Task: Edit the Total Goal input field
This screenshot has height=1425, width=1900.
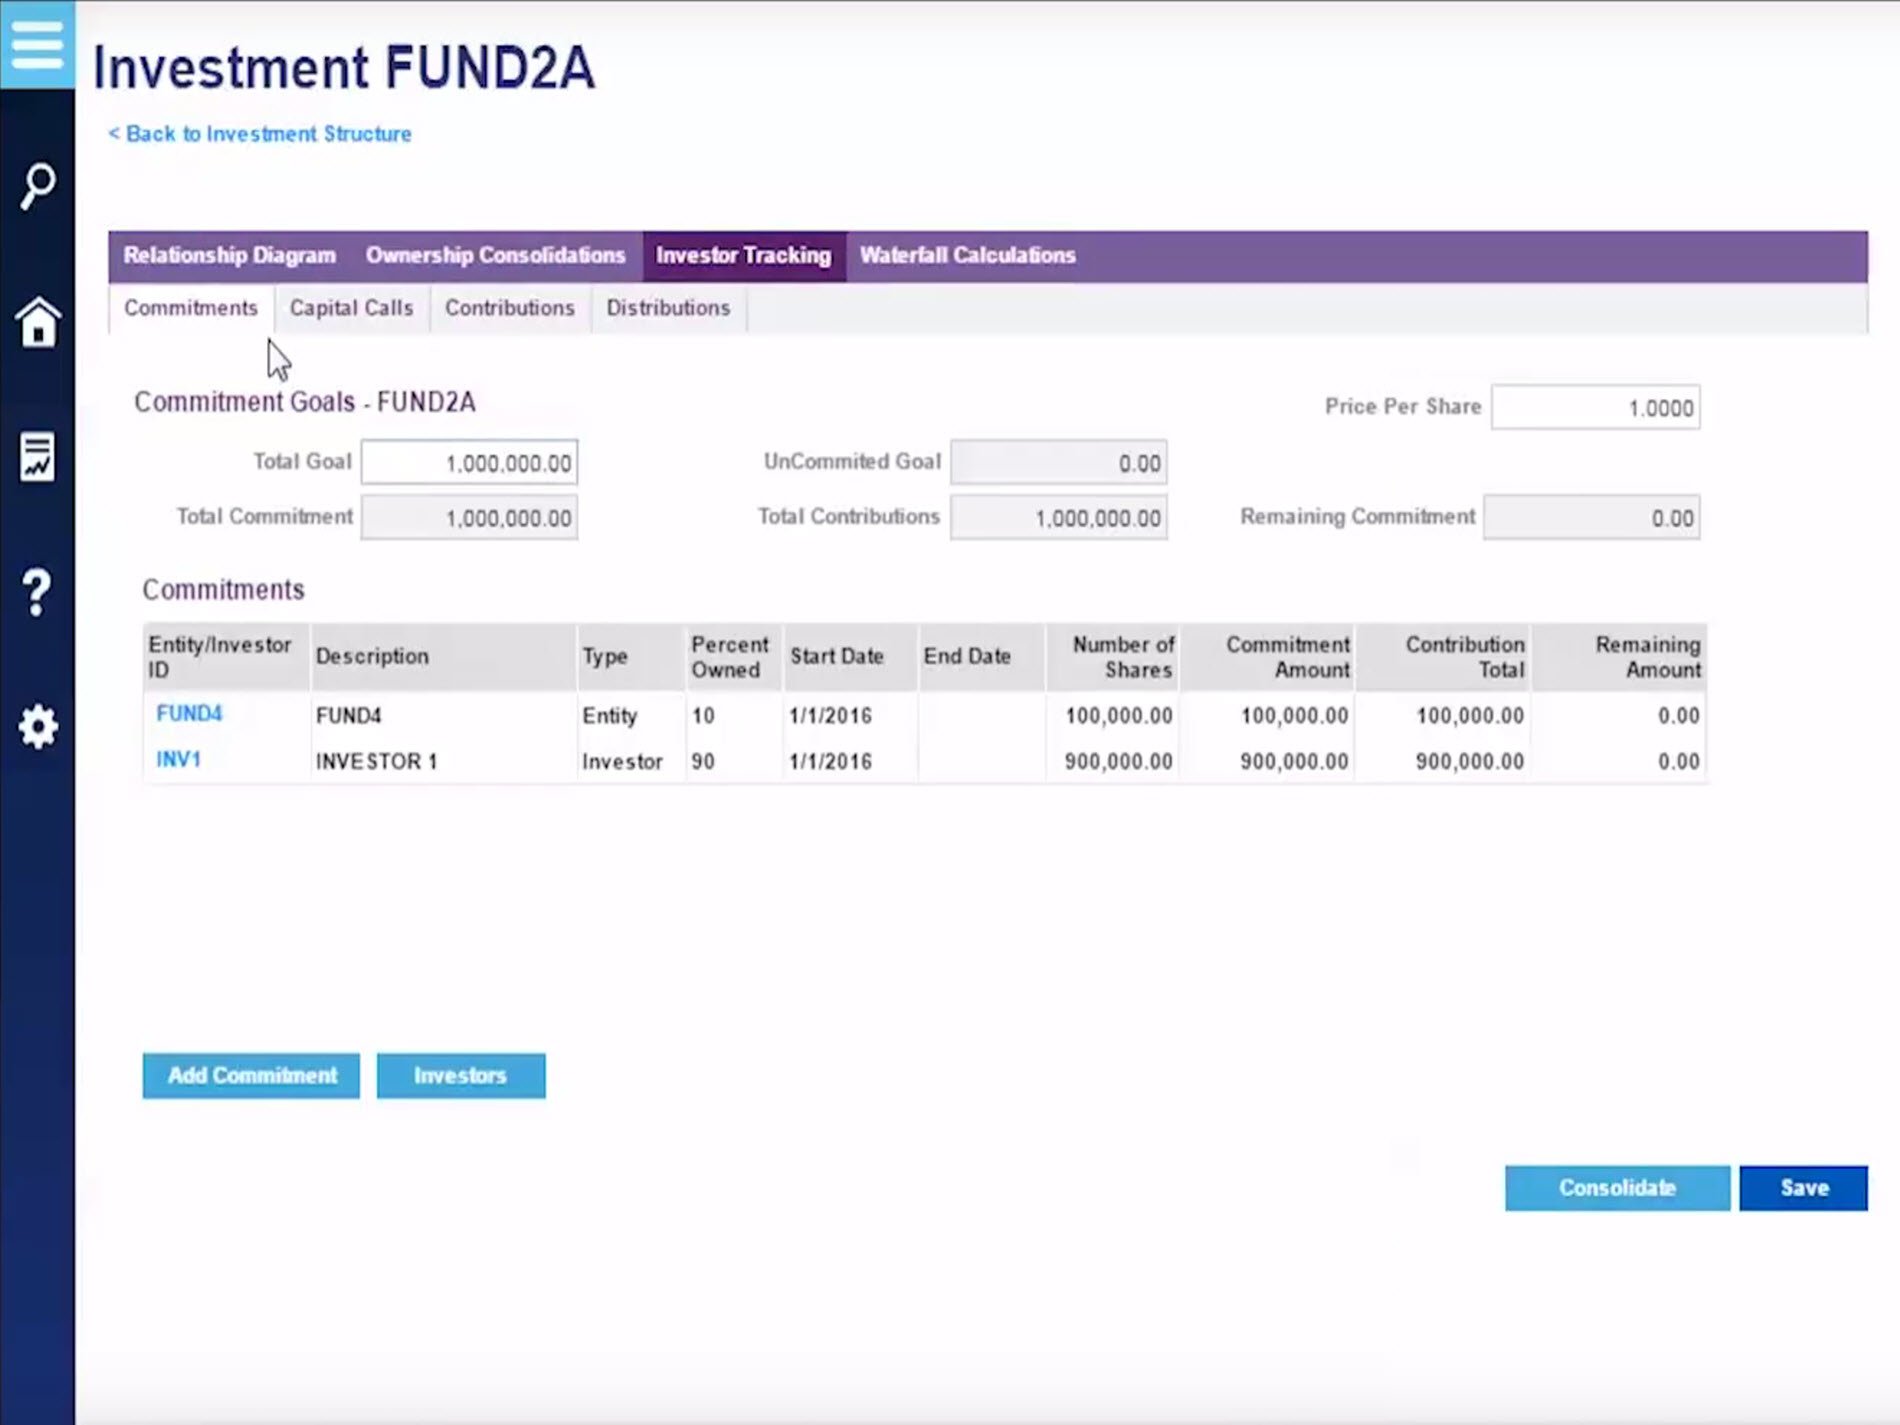Action: click(x=468, y=461)
